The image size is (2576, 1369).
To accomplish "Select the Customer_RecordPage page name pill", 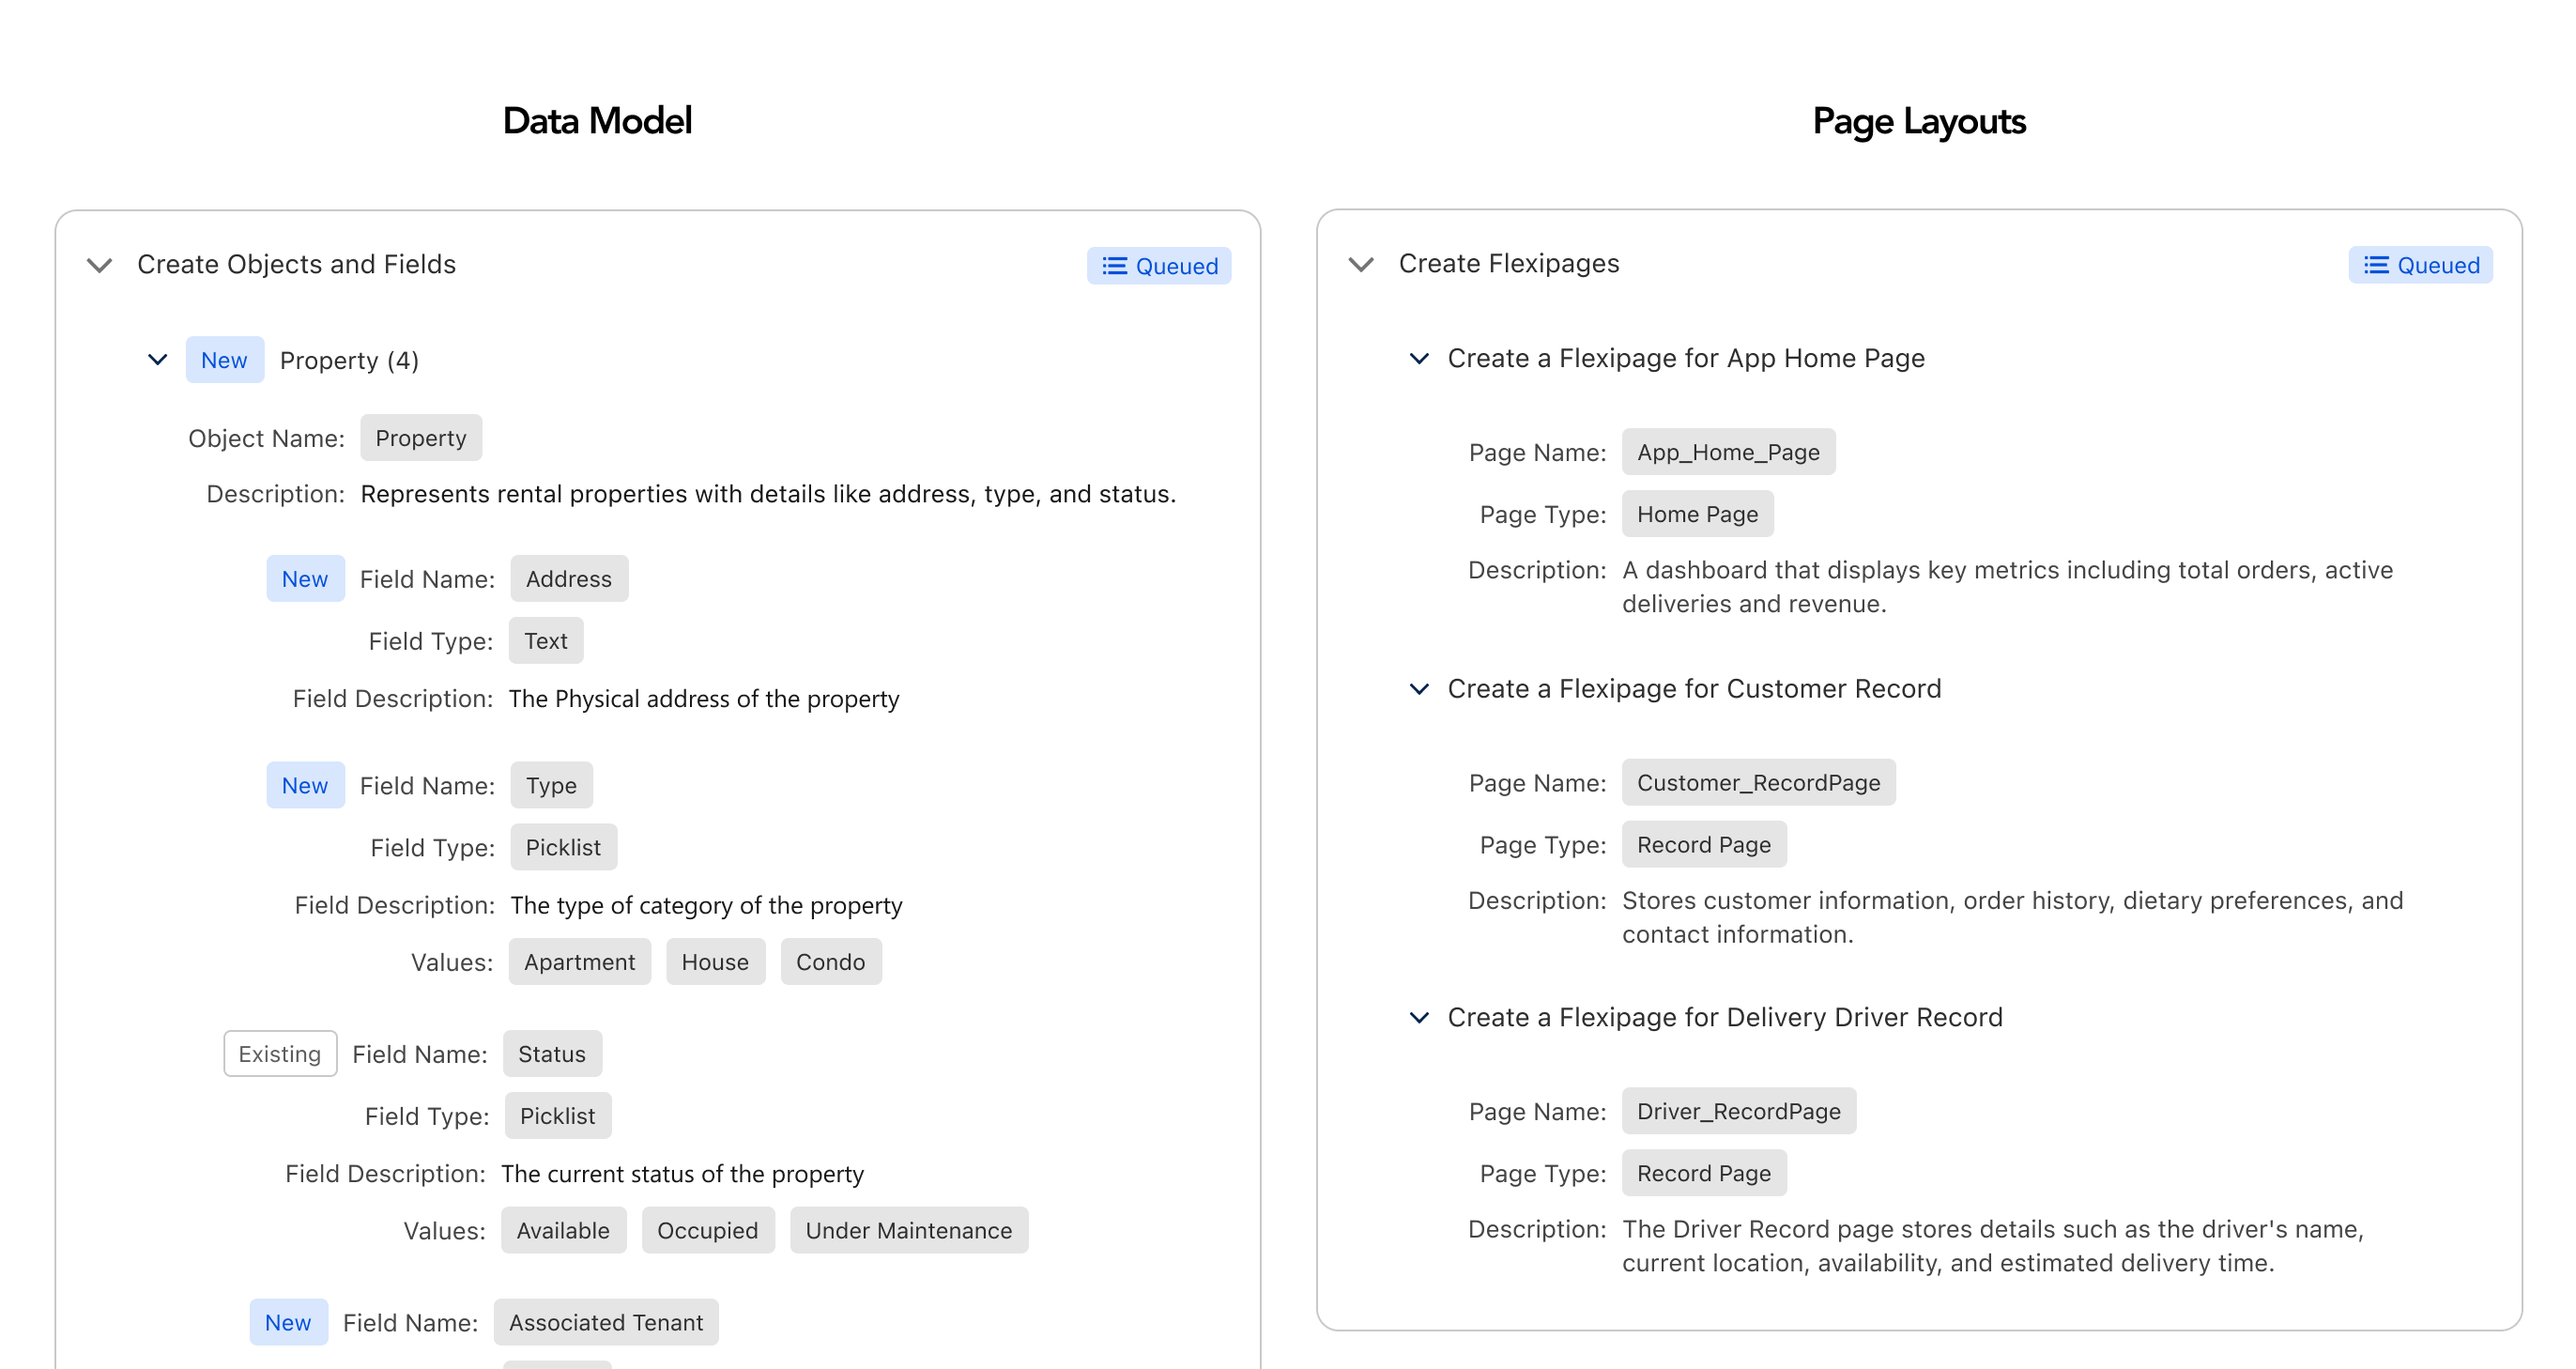I will tap(1758, 783).
